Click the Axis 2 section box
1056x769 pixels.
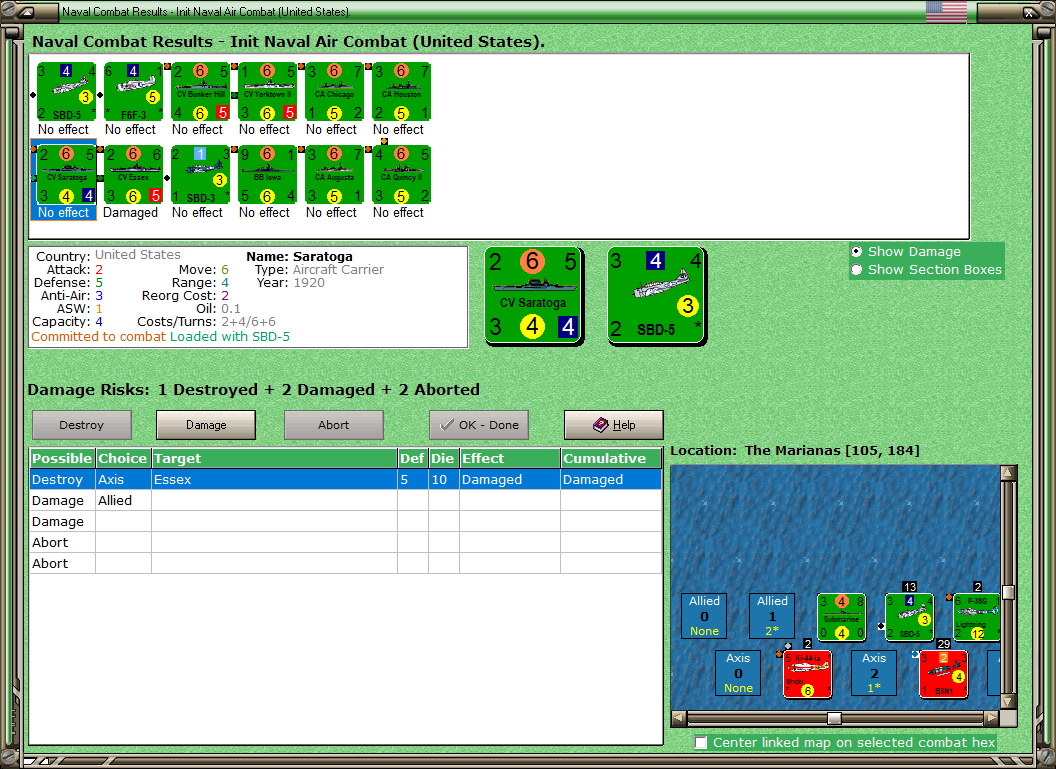point(873,673)
